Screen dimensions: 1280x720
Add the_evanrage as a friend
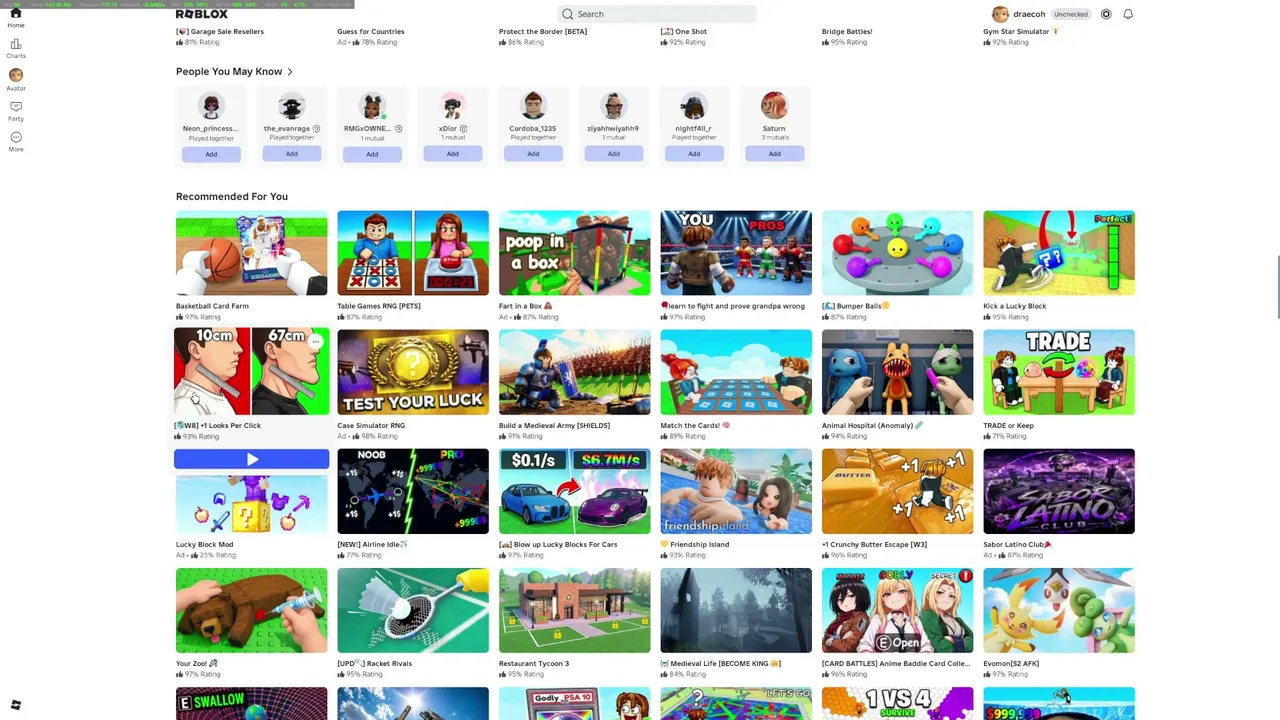(x=291, y=154)
